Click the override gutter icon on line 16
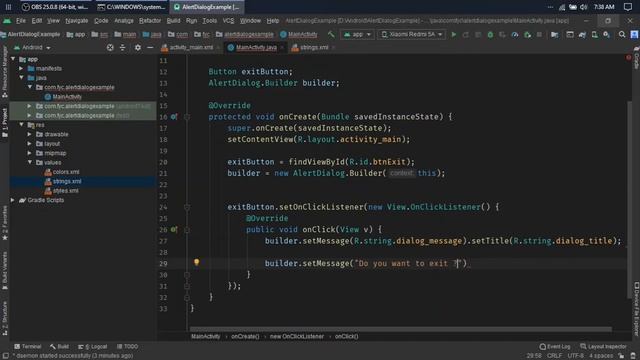 [174, 117]
